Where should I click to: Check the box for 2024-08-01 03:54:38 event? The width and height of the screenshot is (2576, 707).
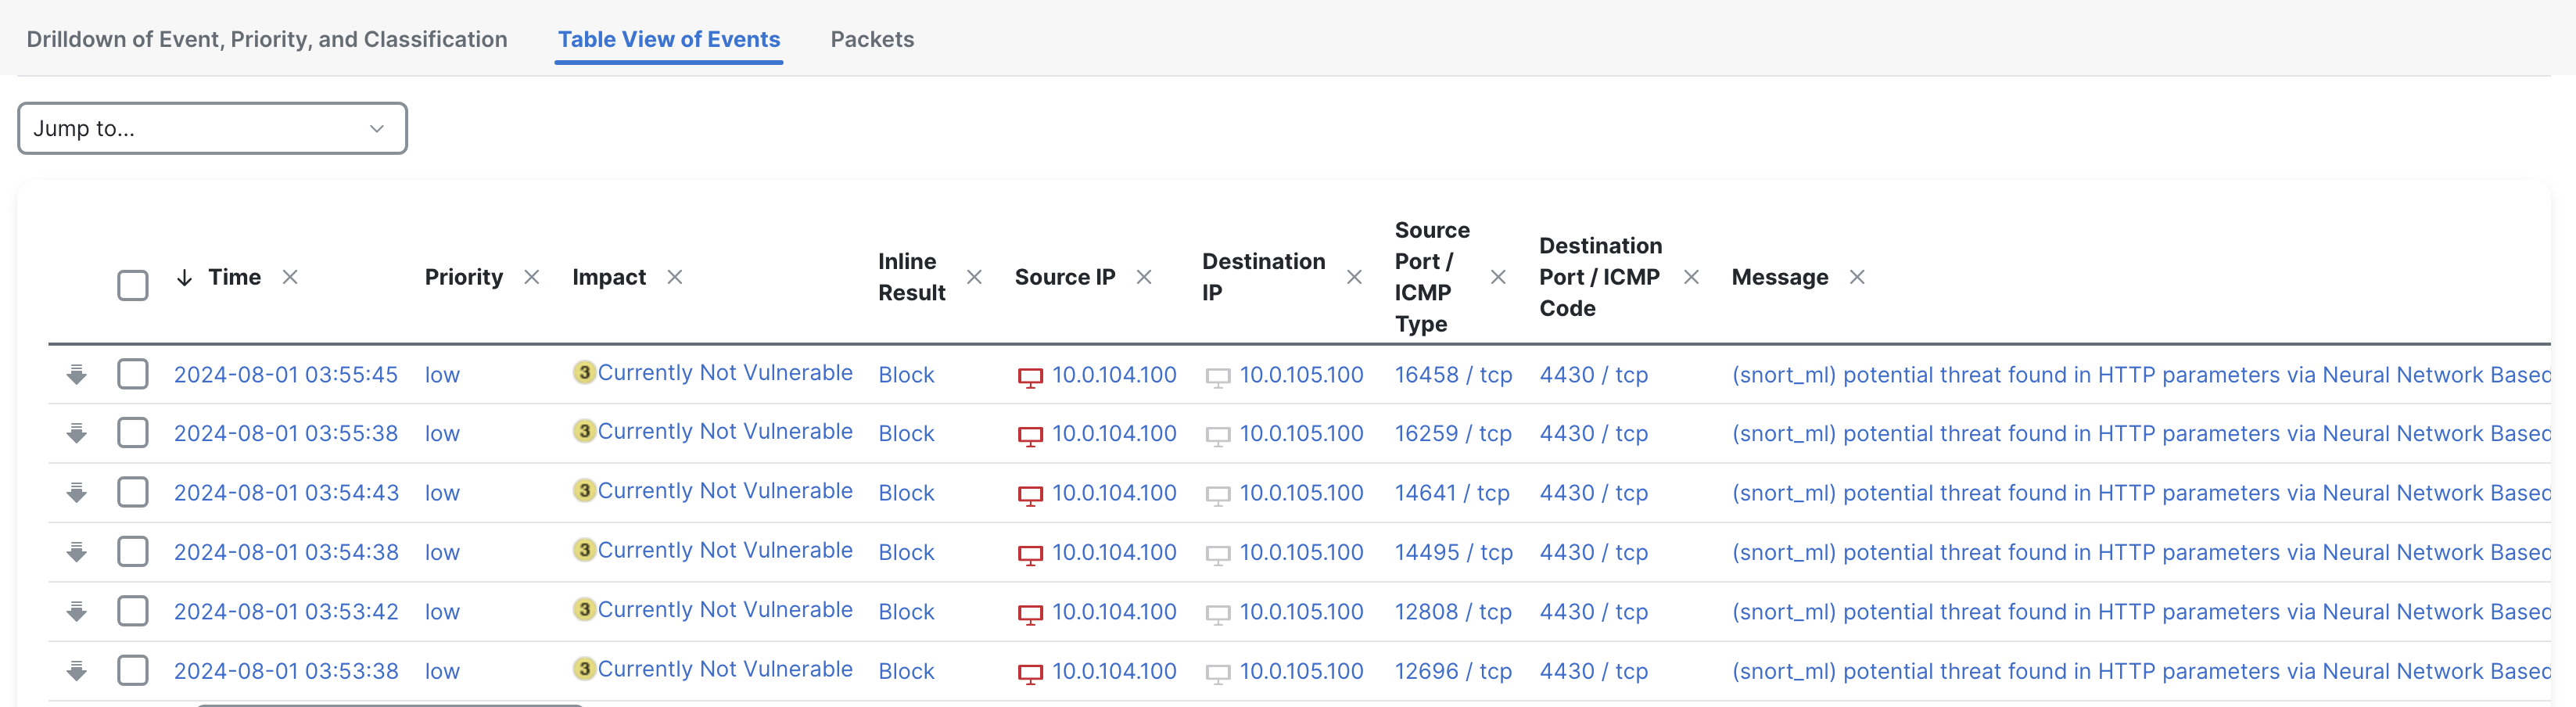(133, 551)
